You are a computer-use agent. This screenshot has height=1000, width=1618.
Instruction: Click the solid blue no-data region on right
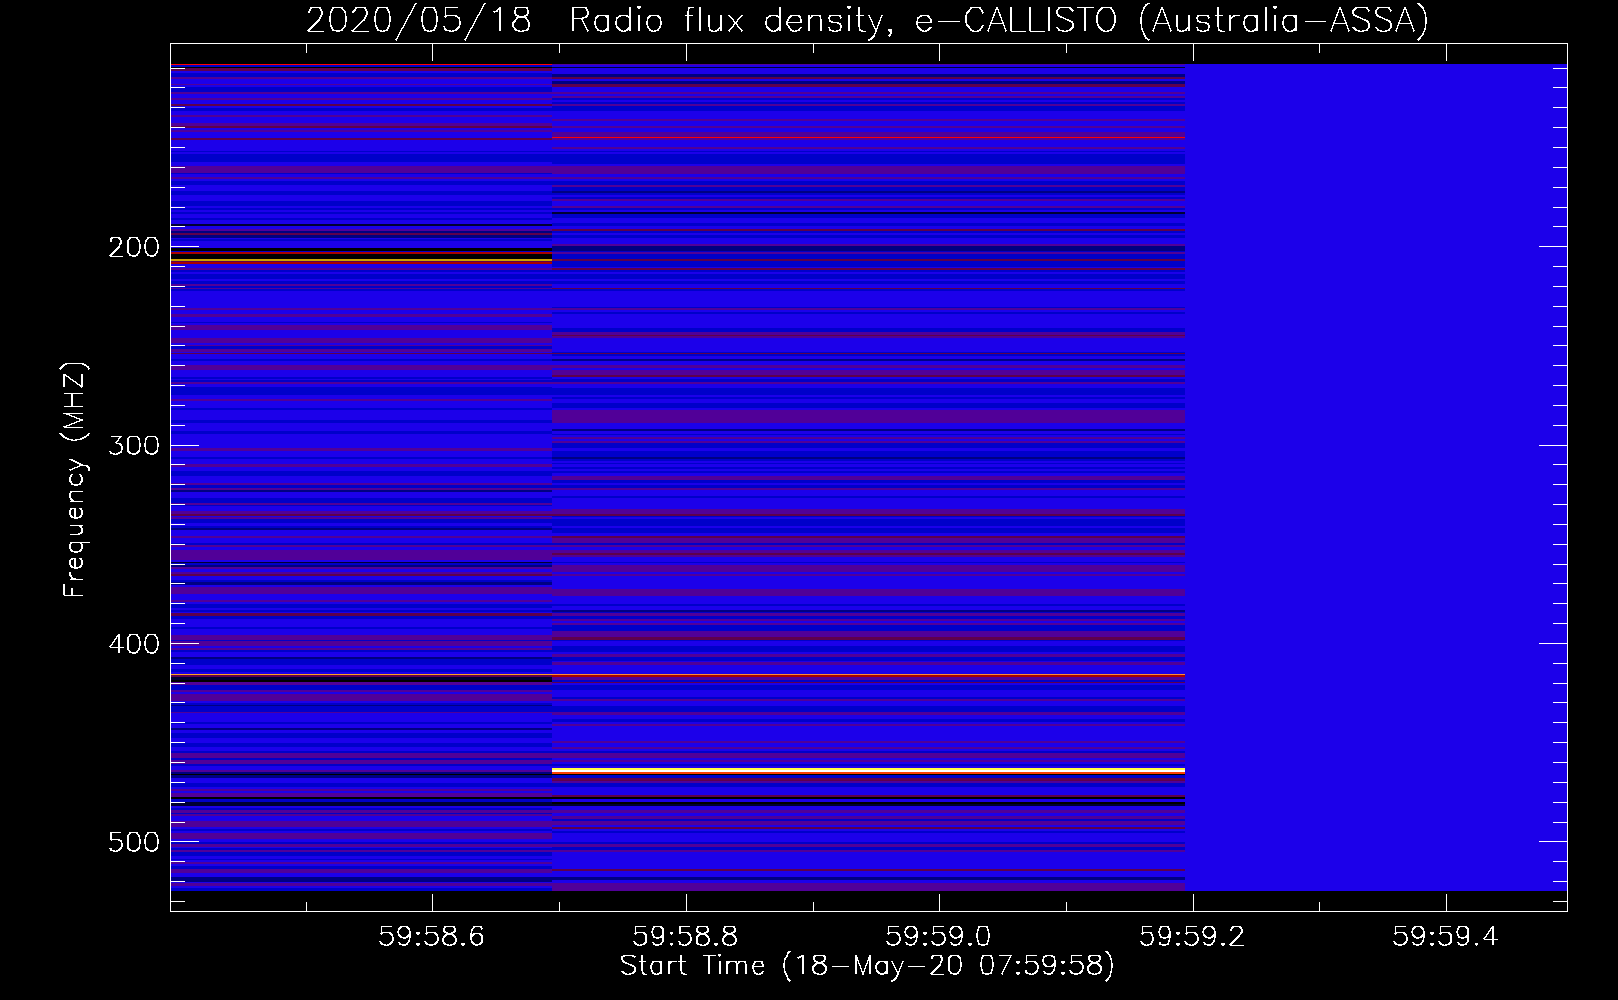click(1376, 477)
